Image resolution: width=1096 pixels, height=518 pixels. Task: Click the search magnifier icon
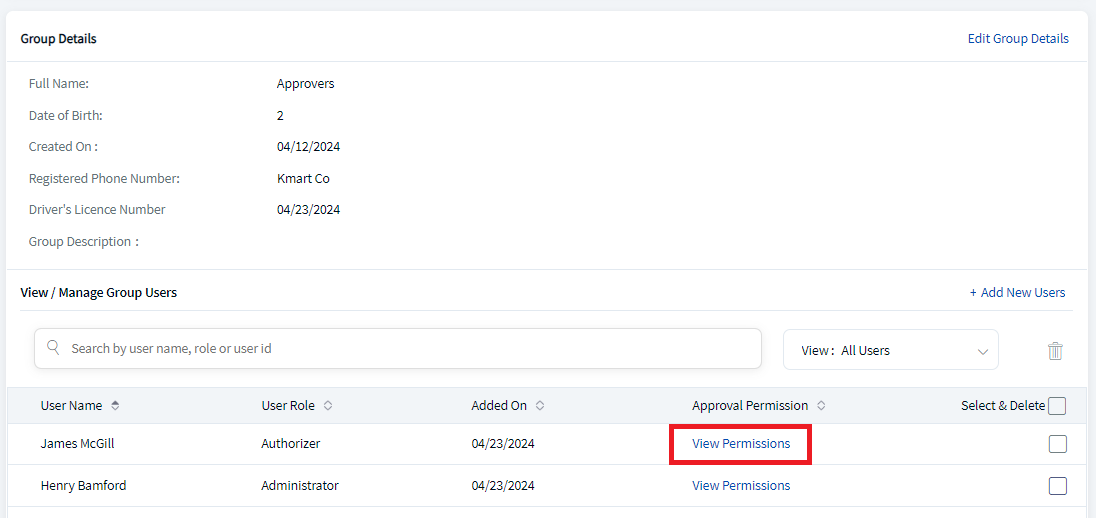coord(52,347)
